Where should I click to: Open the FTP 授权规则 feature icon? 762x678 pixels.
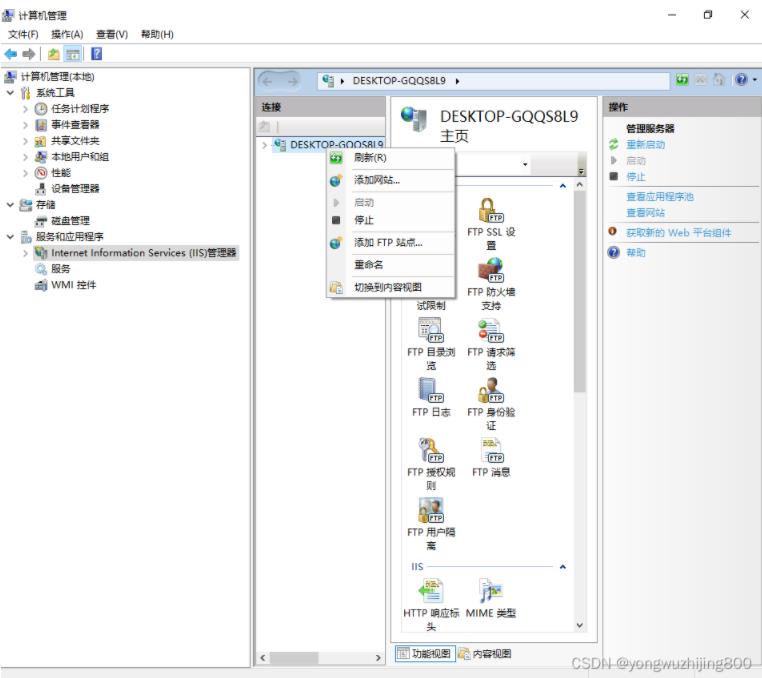pos(431,464)
